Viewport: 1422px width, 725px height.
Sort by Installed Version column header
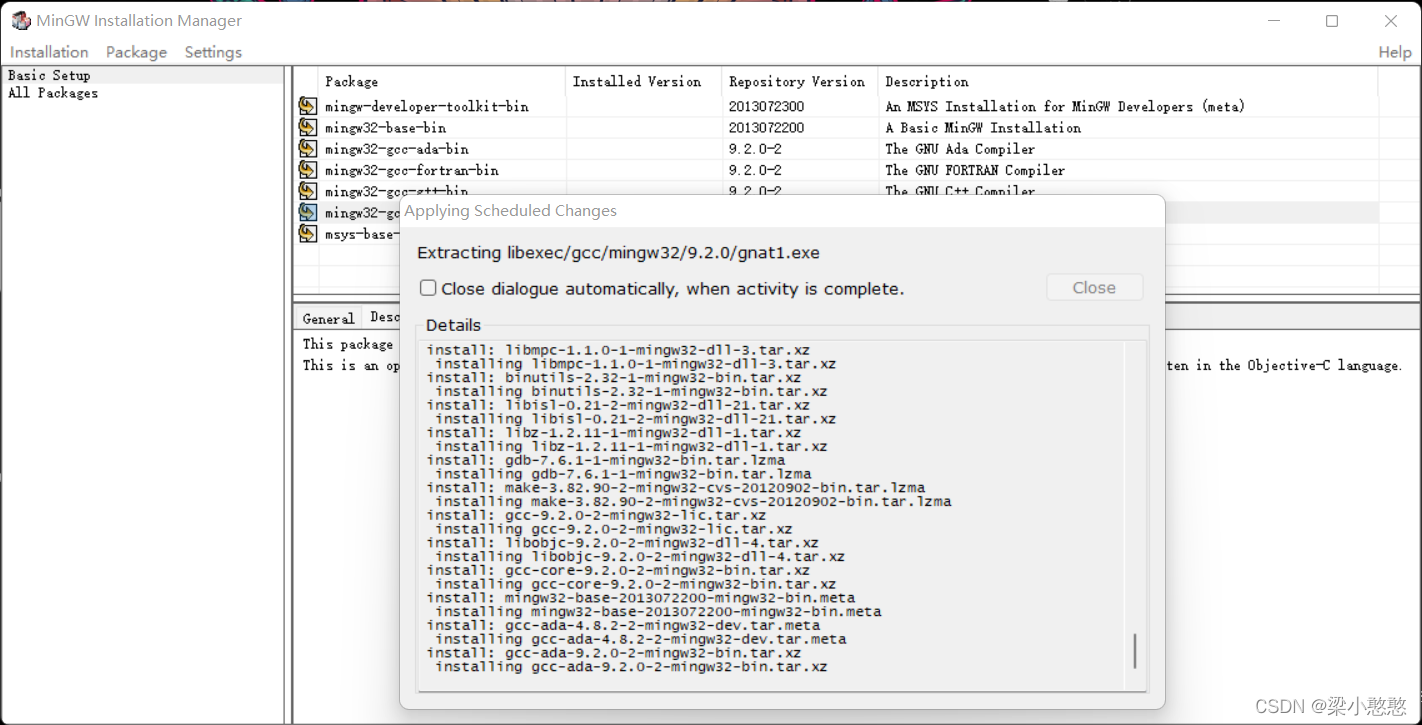[643, 81]
